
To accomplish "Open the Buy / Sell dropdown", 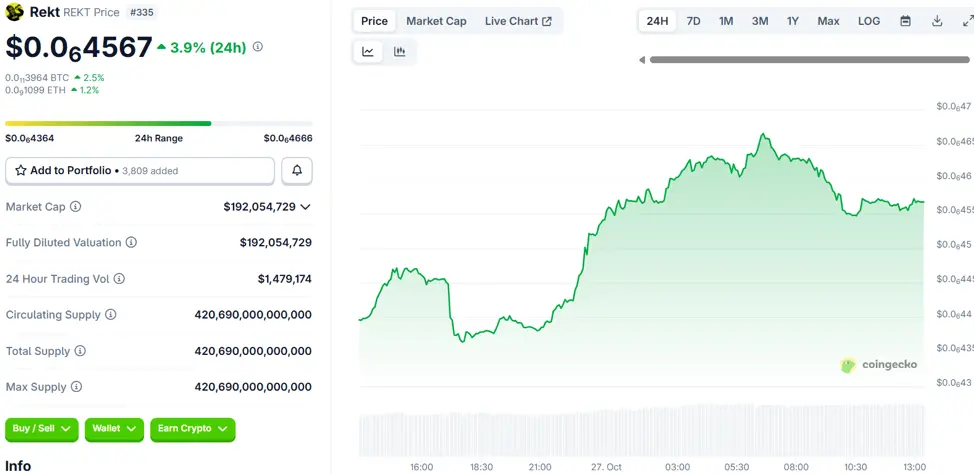I will point(43,429).
